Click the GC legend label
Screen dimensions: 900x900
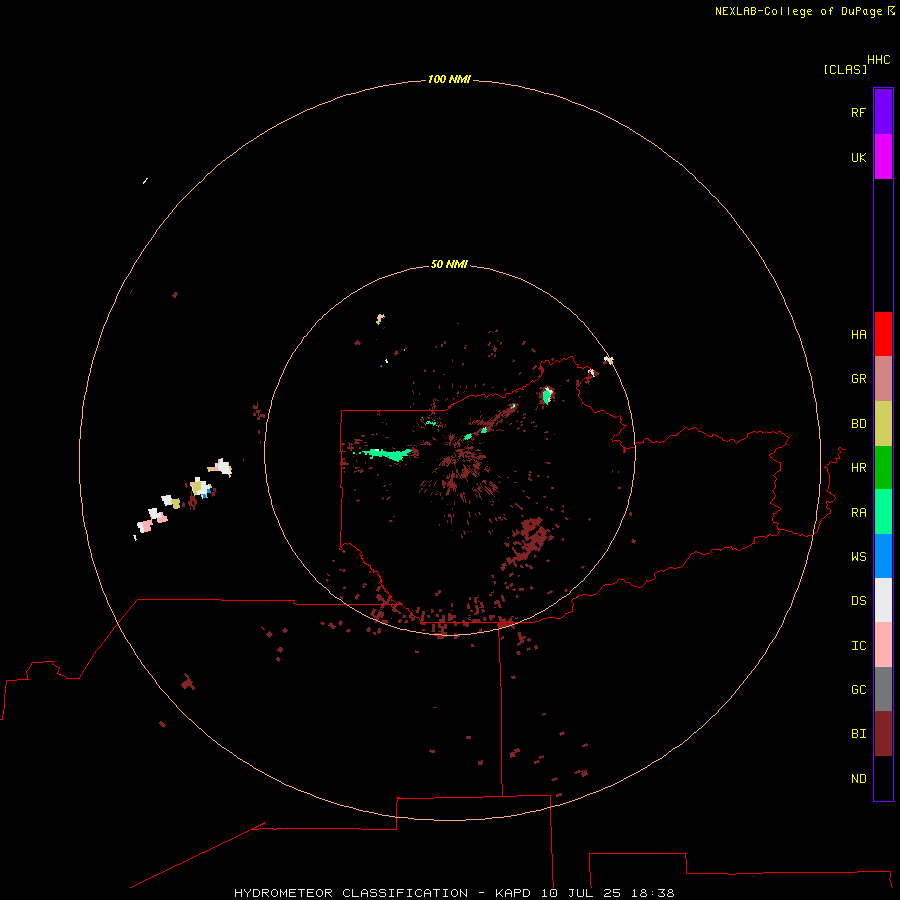[858, 689]
